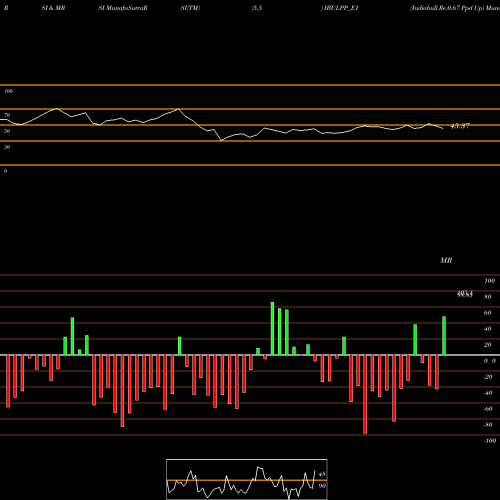The image size is (500, 500).
Task: Click the RSI axis label 70
Action: (x=7, y=115)
